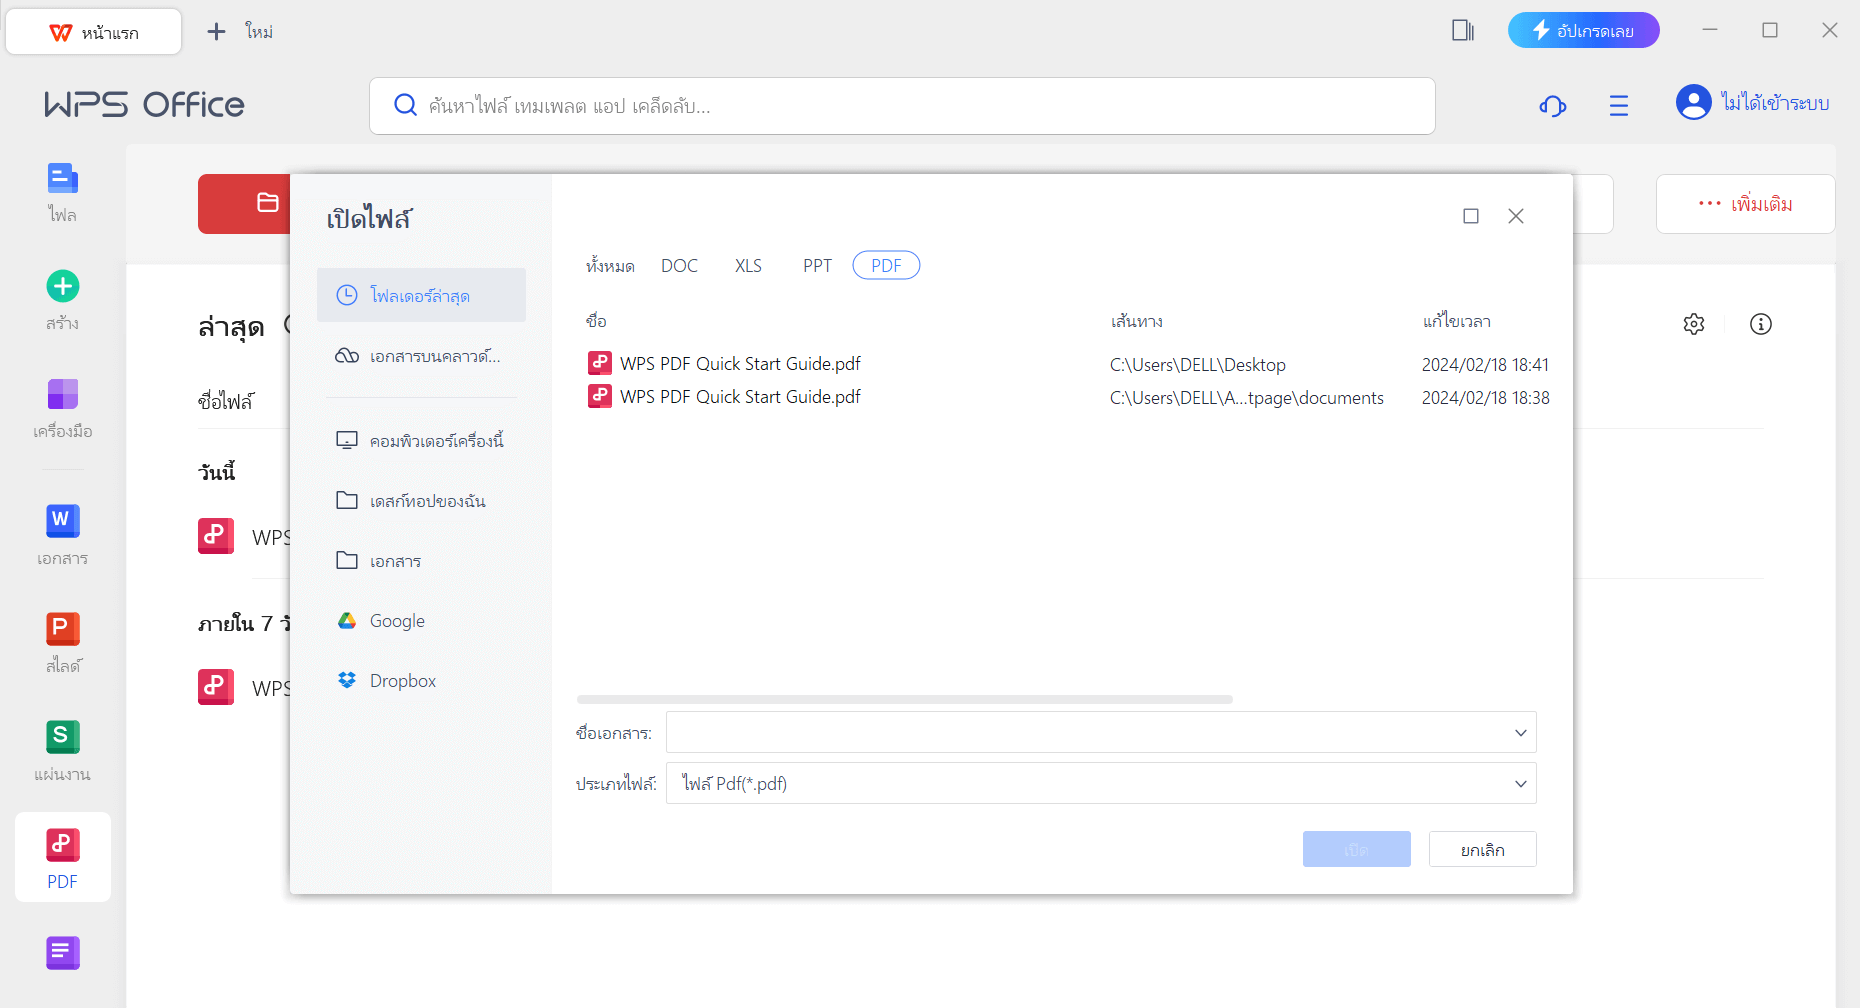1860x1008 pixels.
Task: Select เดสก์ท็อปของฉัน folder
Action: point(421,500)
